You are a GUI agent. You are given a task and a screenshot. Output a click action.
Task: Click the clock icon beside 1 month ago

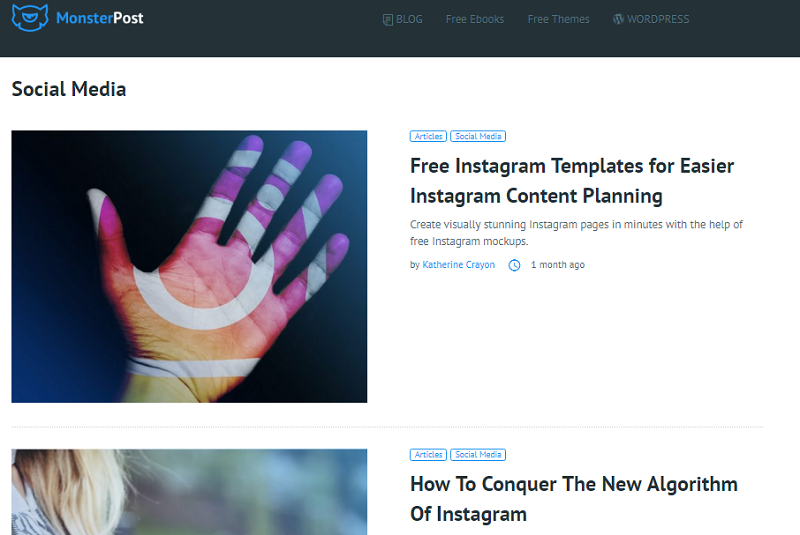pos(514,265)
